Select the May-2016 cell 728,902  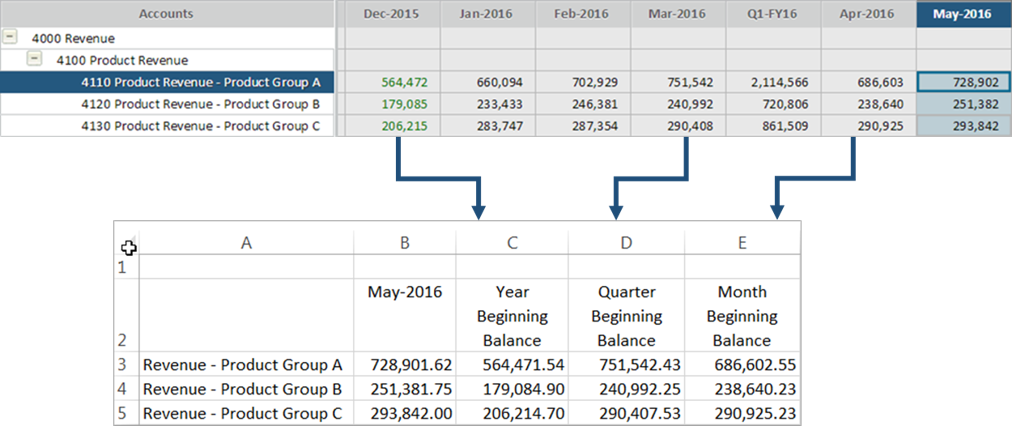(964, 82)
